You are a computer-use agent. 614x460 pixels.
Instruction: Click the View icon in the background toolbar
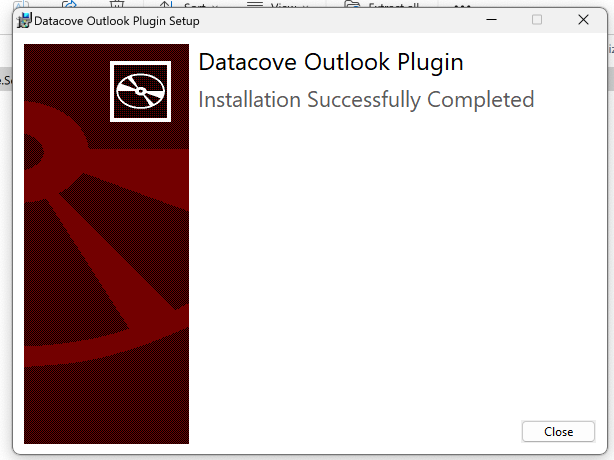(x=255, y=4)
